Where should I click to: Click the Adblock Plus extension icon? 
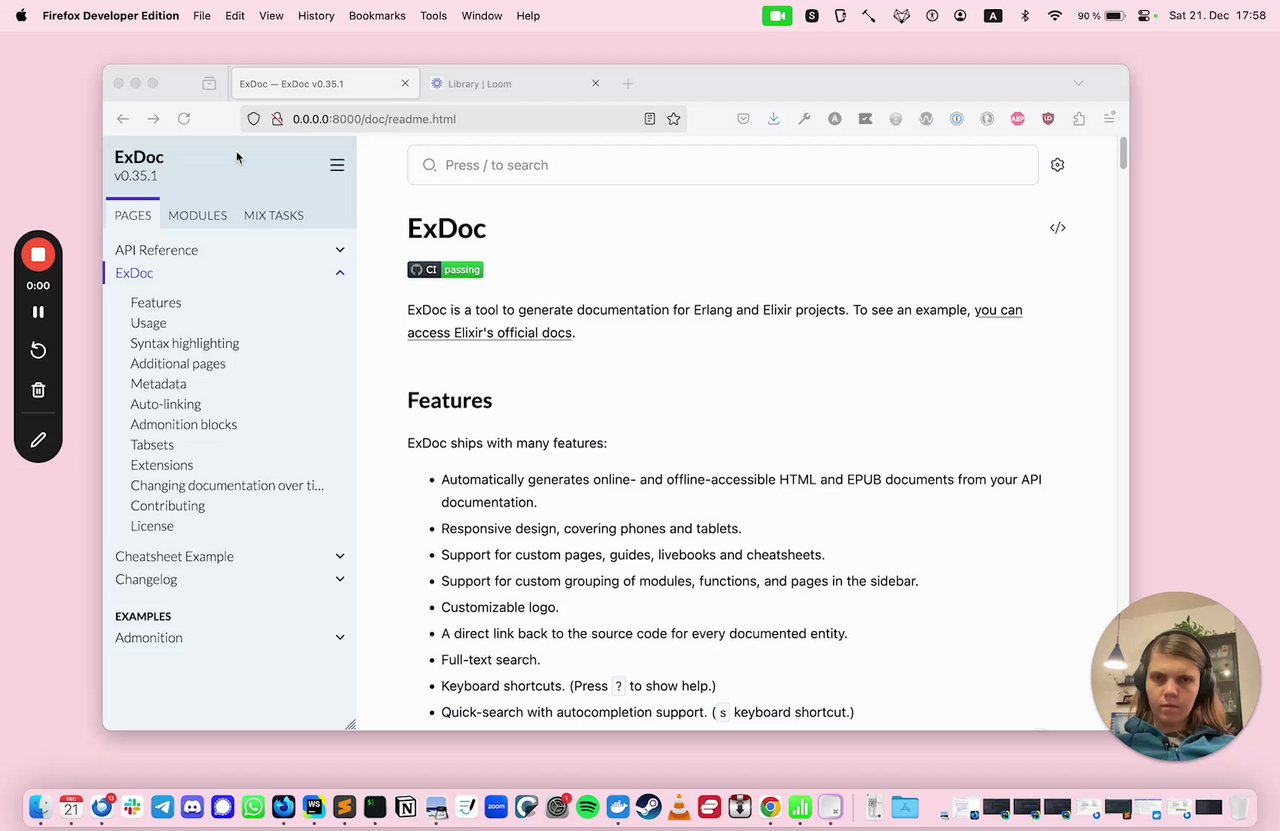pyautogui.click(x=1017, y=119)
